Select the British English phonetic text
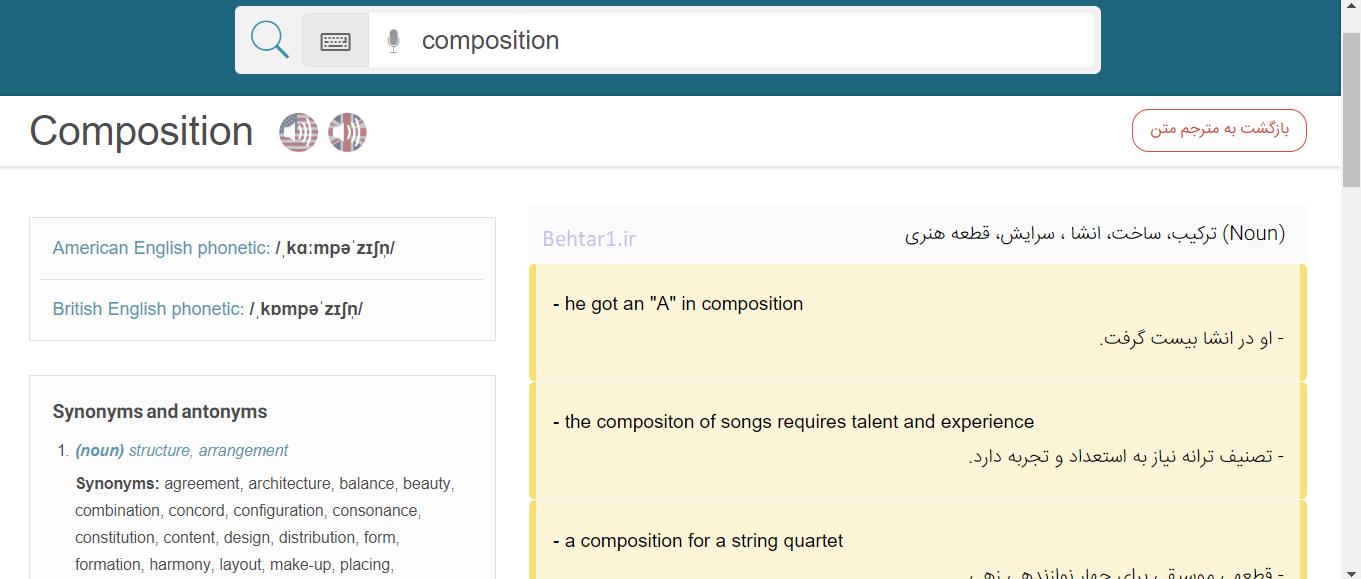The image size is (1361, 579). (208, 309)
